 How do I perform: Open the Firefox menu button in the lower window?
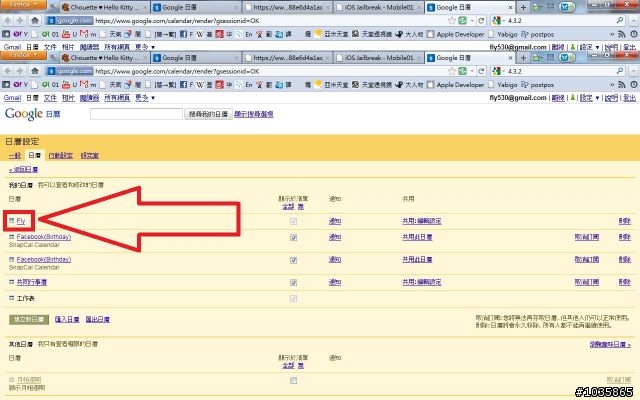23,55
